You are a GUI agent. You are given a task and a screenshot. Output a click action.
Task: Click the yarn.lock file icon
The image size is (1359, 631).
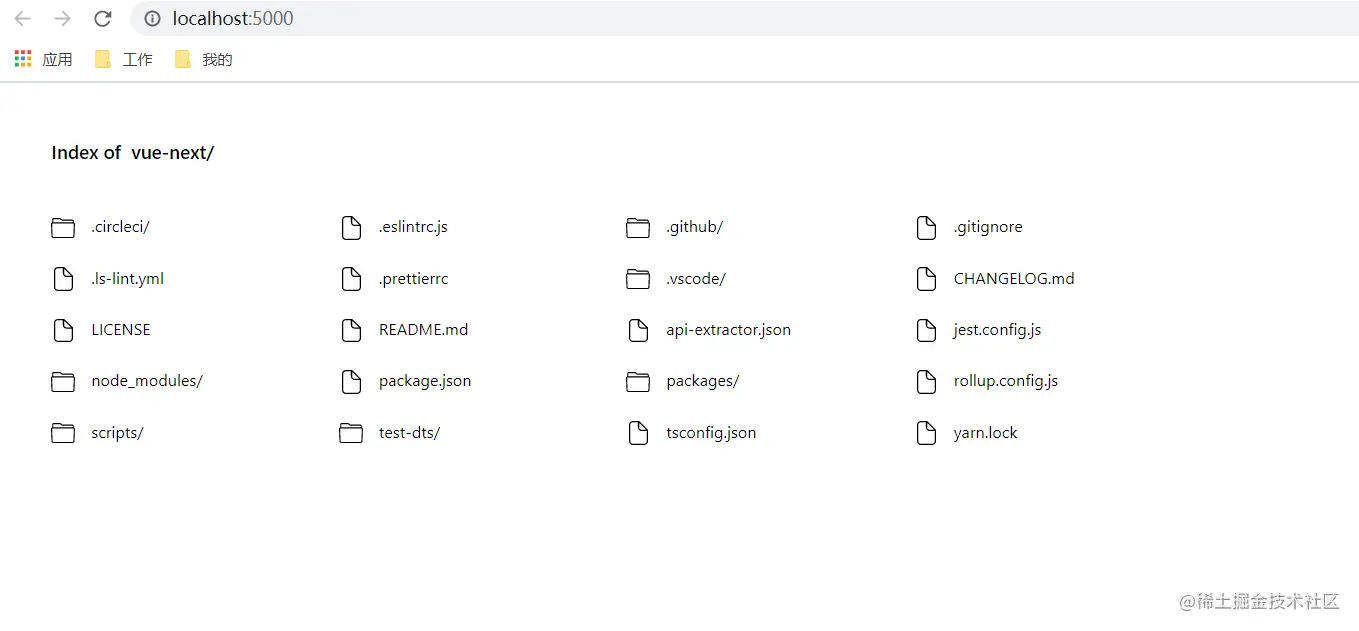point(926,433)
